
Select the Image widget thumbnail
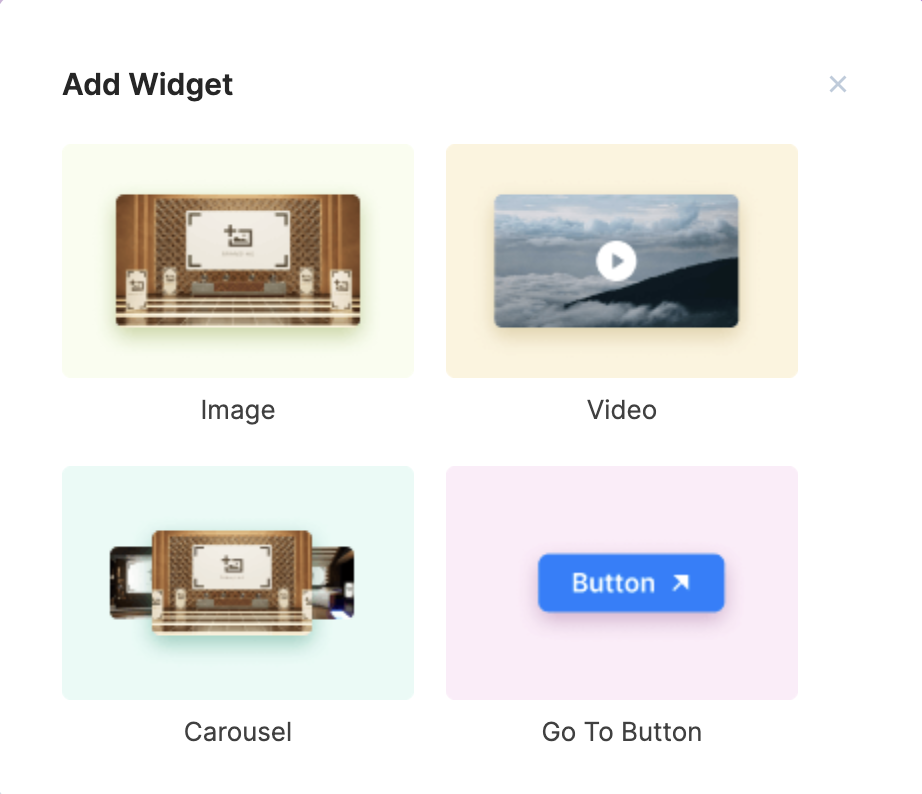coord(237,260)
